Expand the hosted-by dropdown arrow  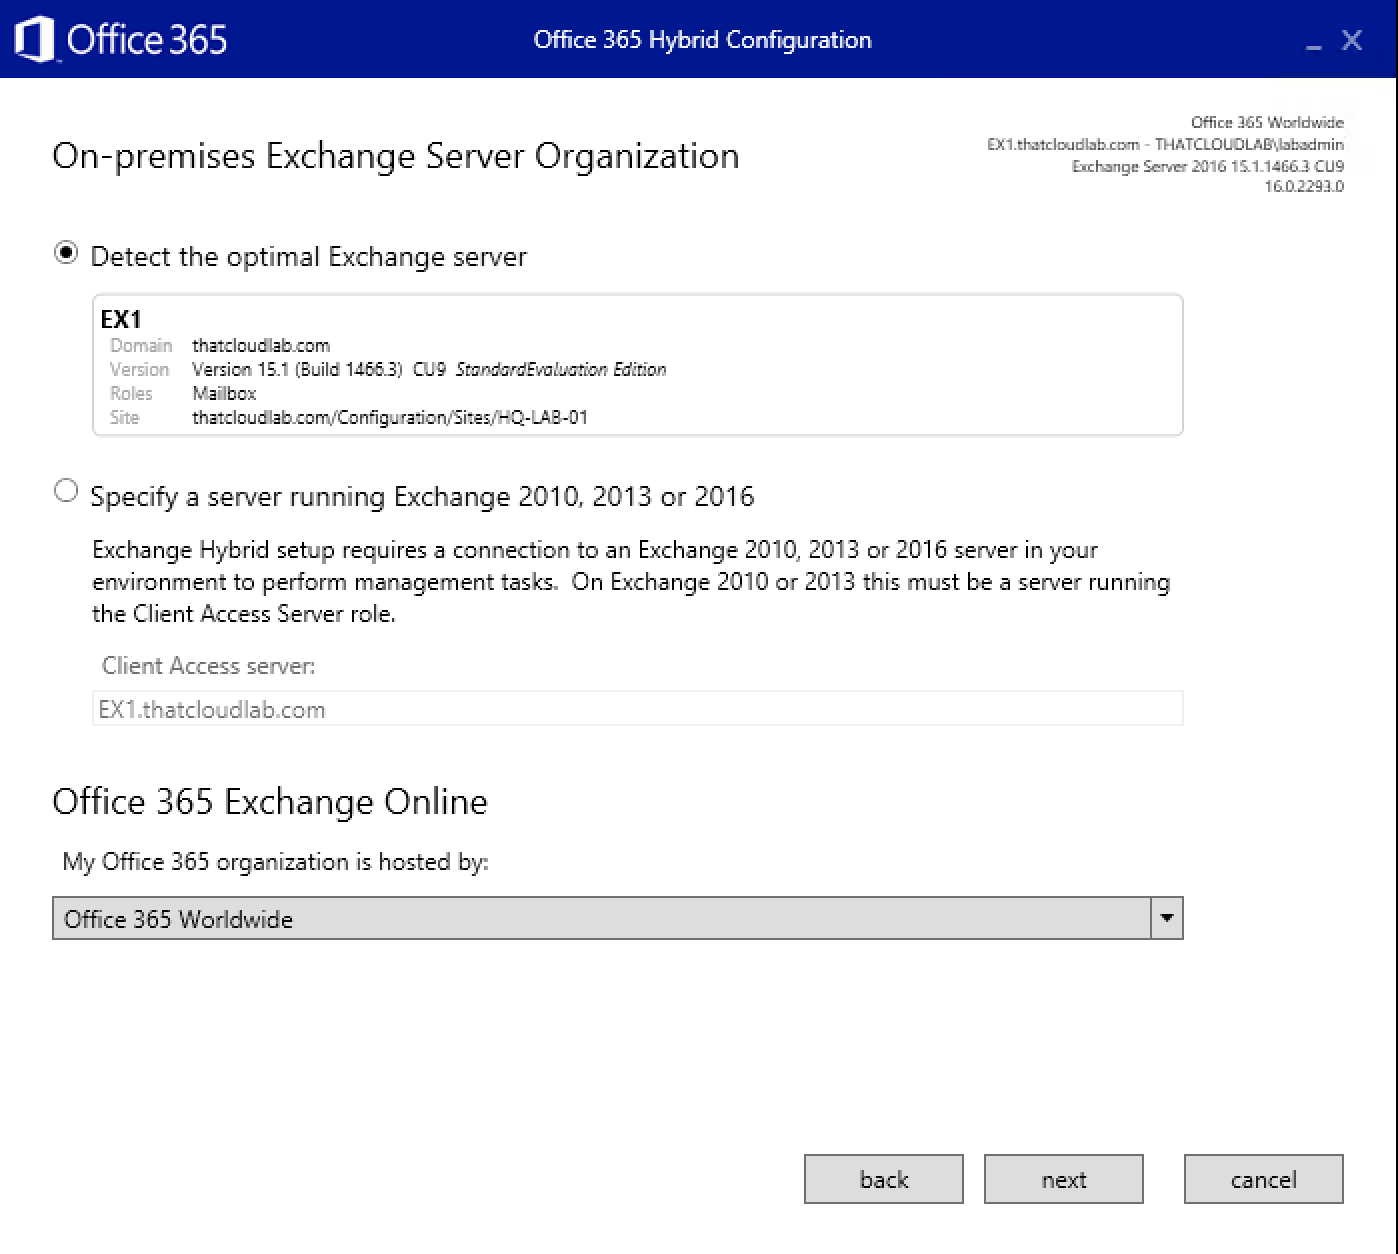coord(1166,918)
